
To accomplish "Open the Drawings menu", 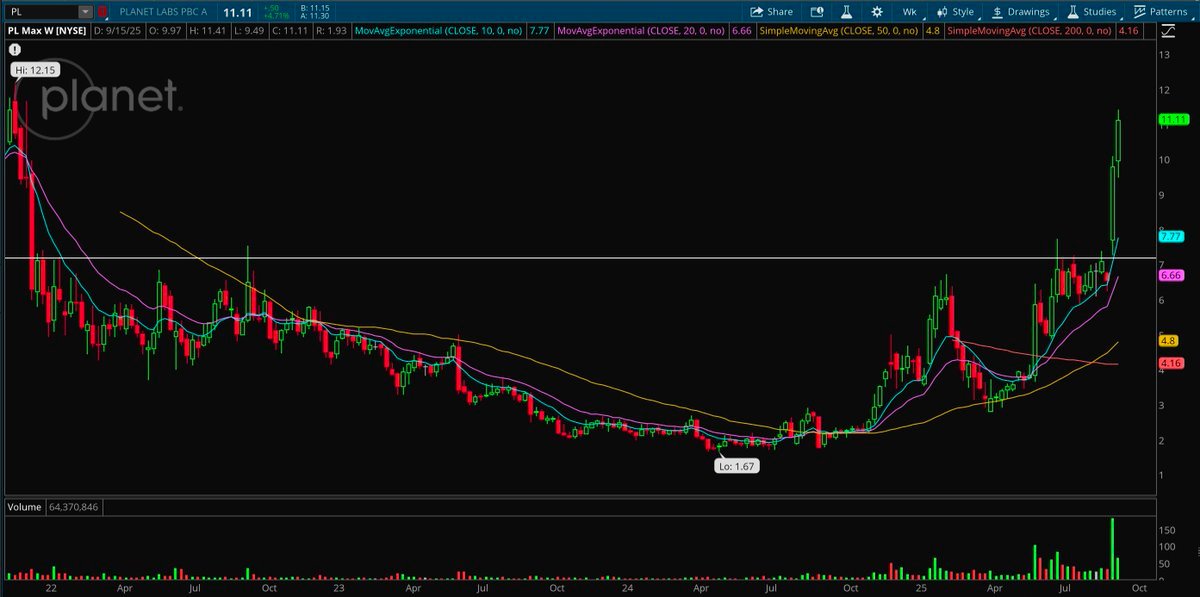I will coord(1020,12).
